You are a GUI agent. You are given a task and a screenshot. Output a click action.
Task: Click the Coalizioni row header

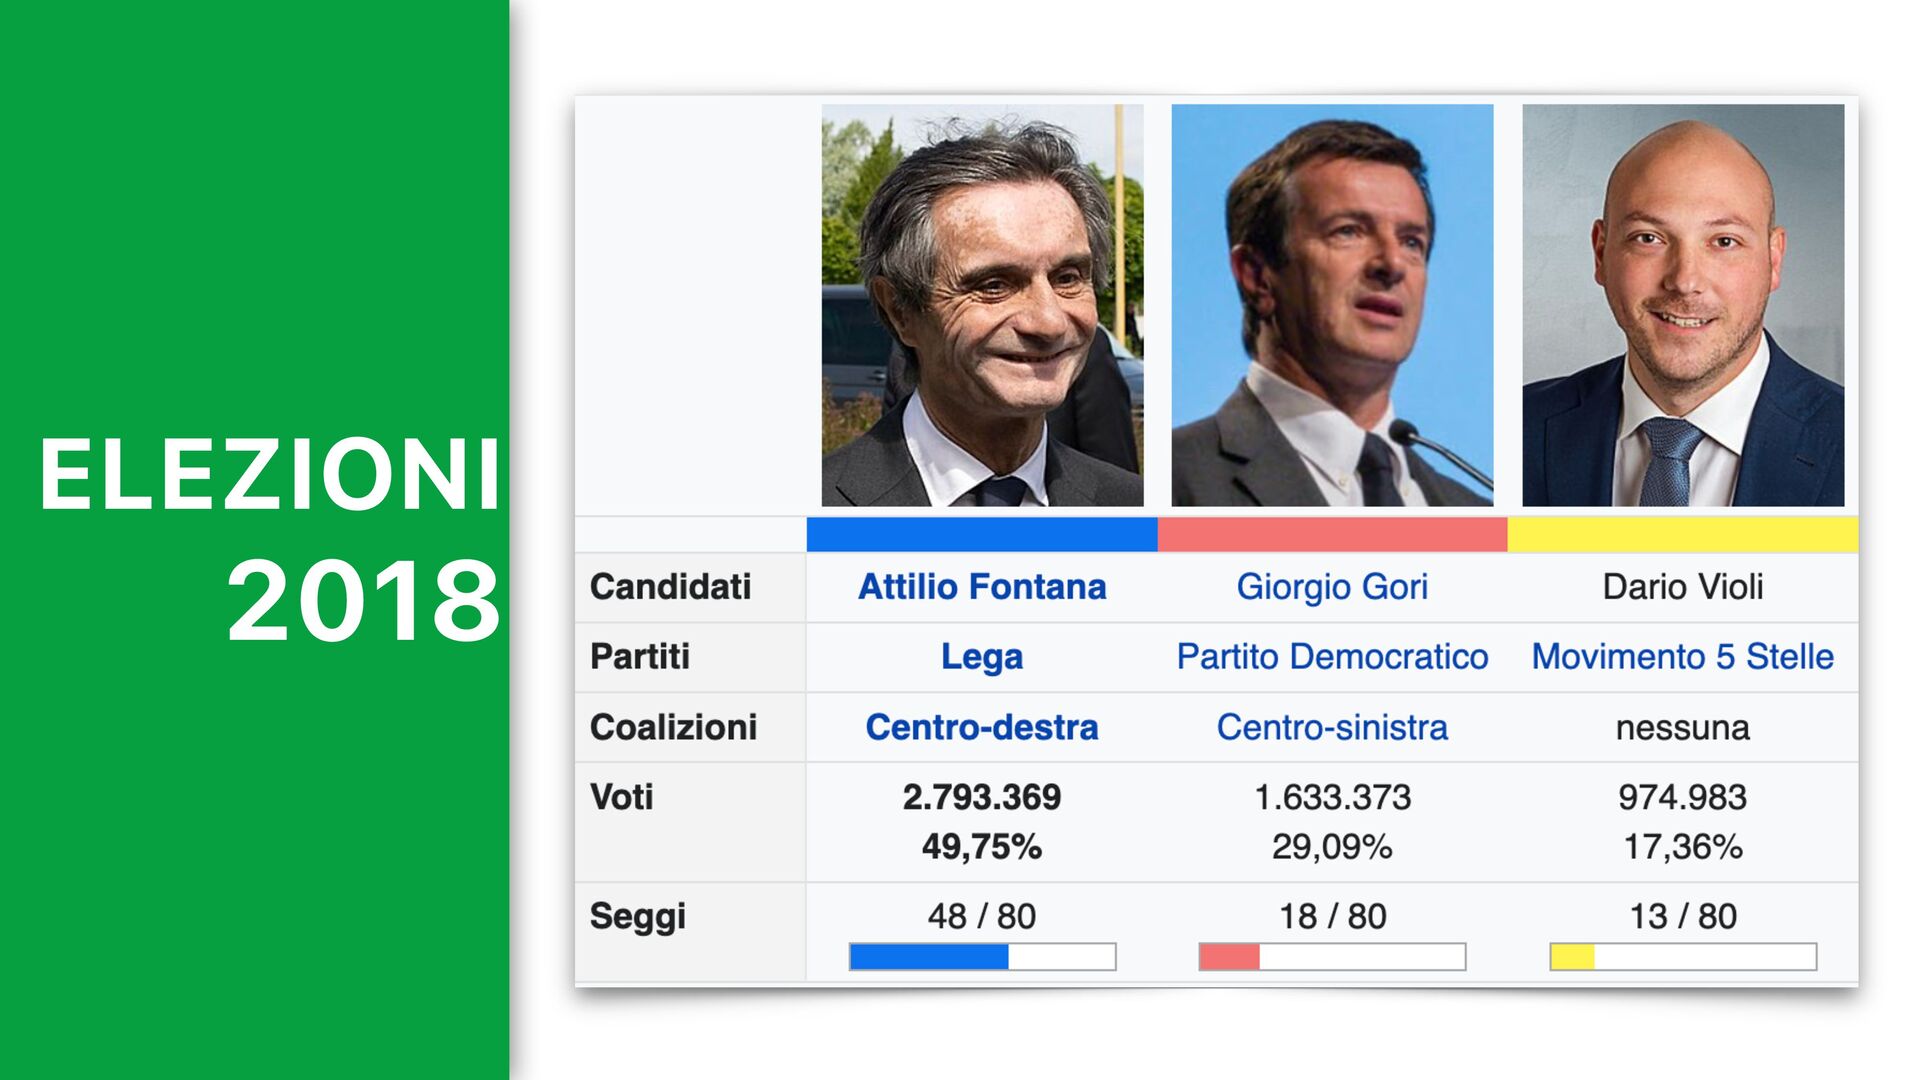pyautogui.click(x=673, y=727)
